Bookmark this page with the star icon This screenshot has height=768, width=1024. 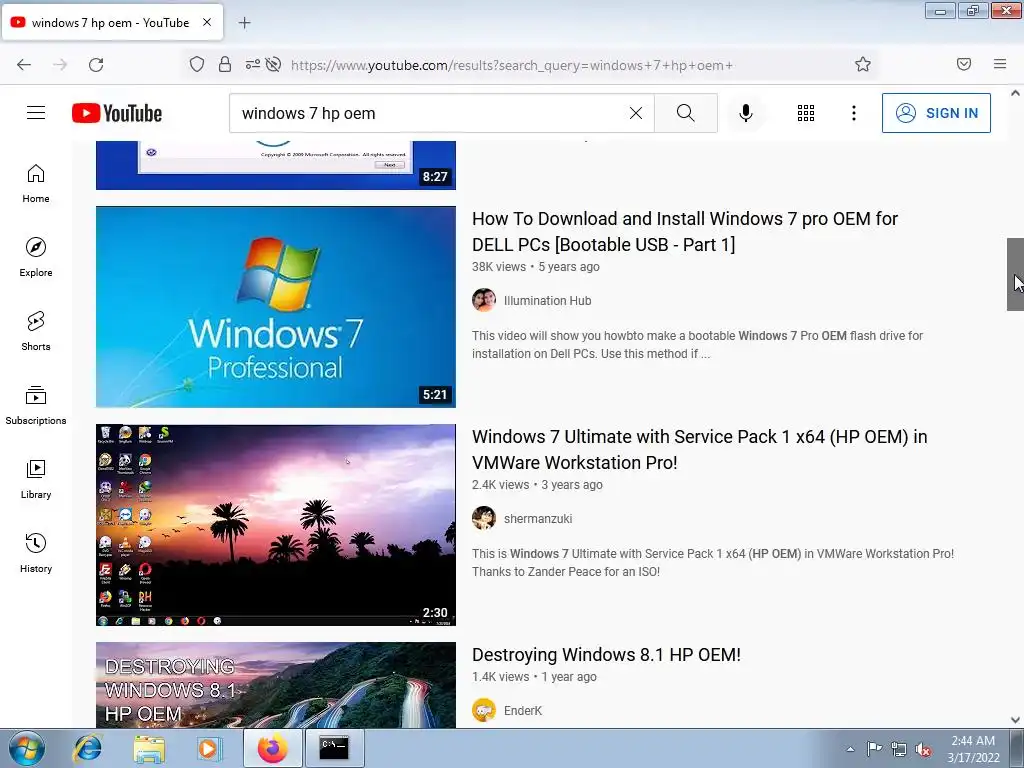pyautogui.click(x=863, y=64)
